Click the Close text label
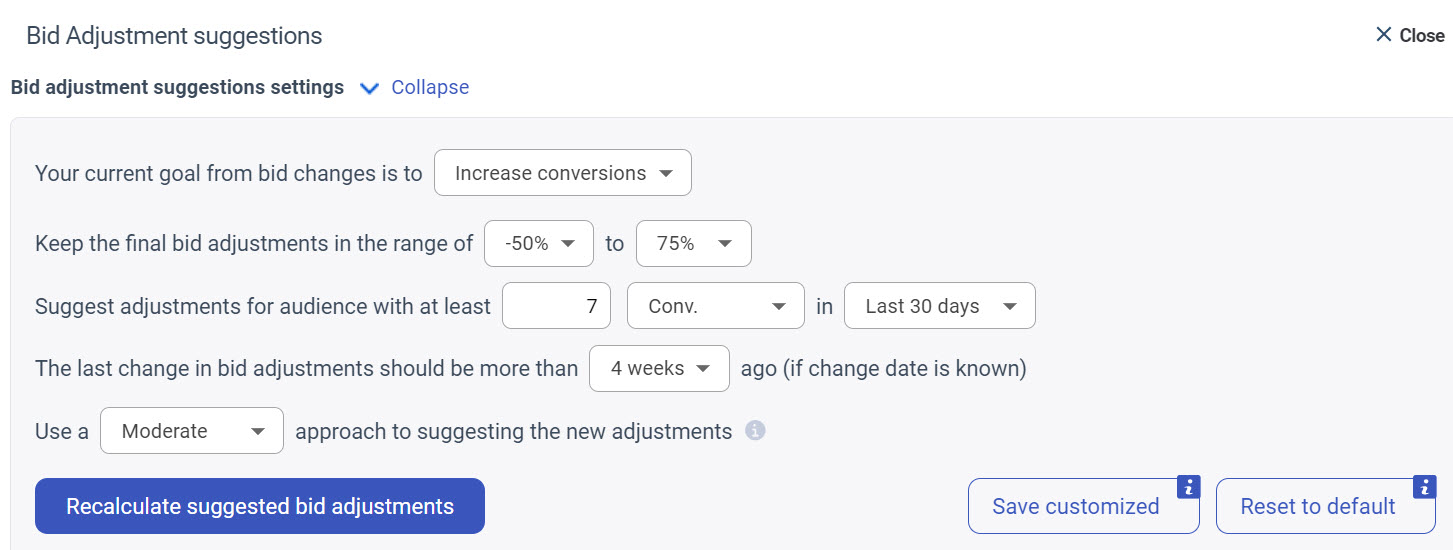The height and width of the screenshot is (550, 1453). (1422, 36)
